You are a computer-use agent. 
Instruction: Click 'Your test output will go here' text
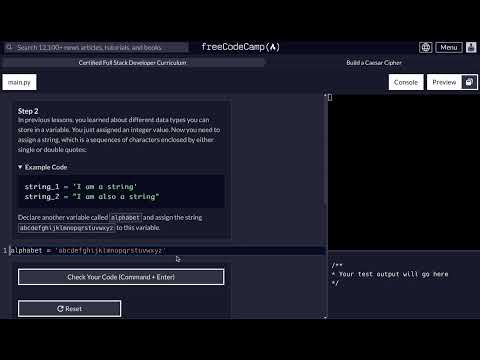click(x=393, y=274)
